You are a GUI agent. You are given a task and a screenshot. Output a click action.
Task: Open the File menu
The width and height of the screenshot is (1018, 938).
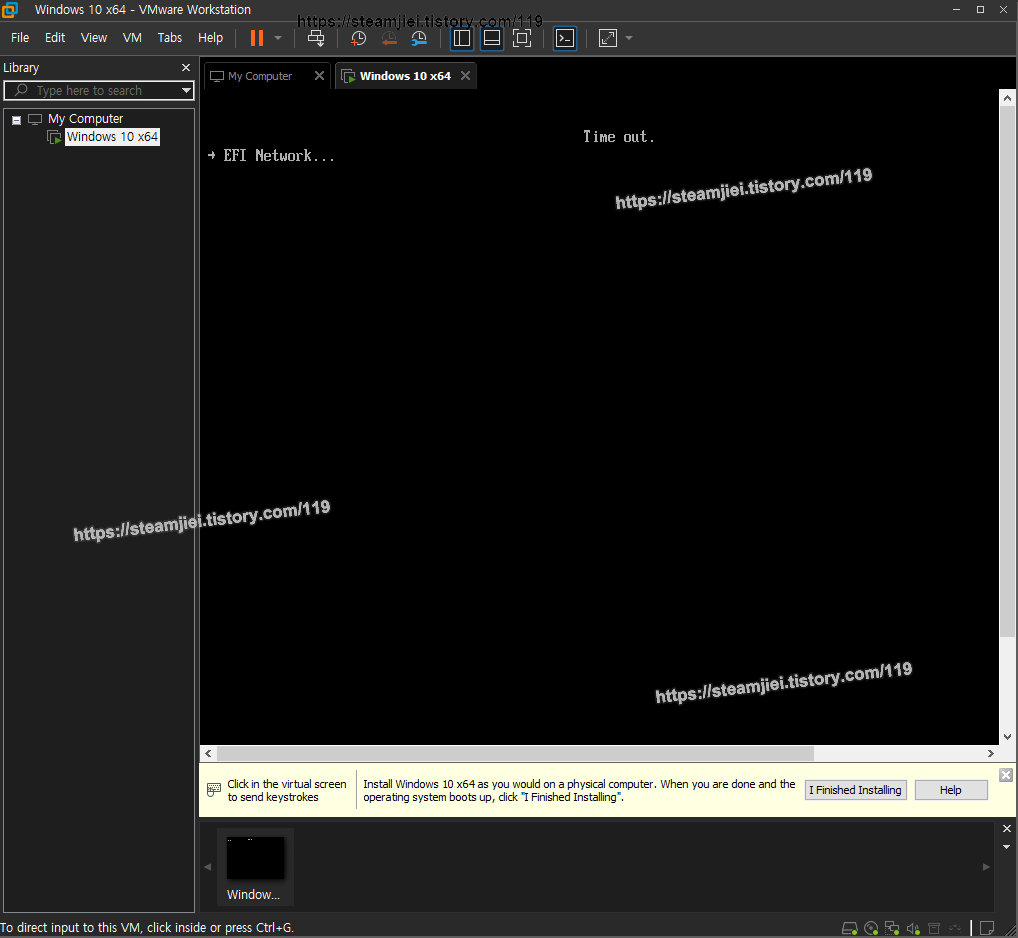pyautogui.click(x=20, y=38)
